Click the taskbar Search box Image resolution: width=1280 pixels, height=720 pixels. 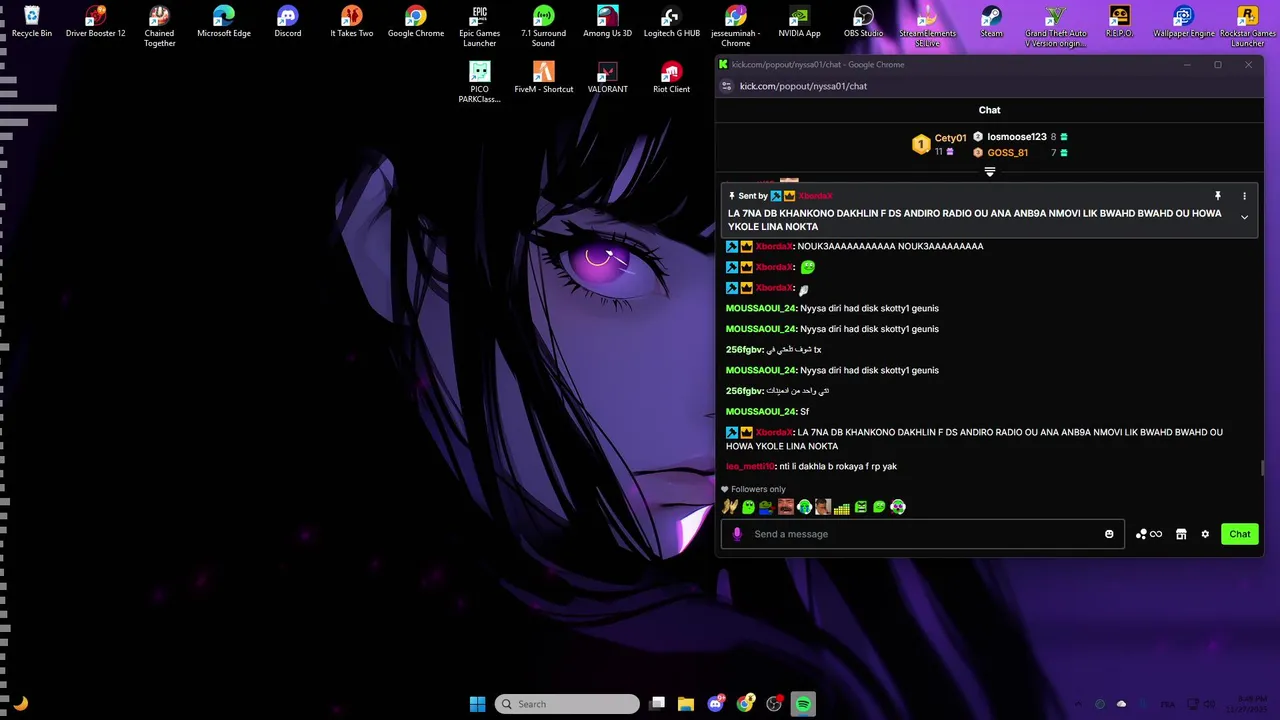tap(567, 704)
